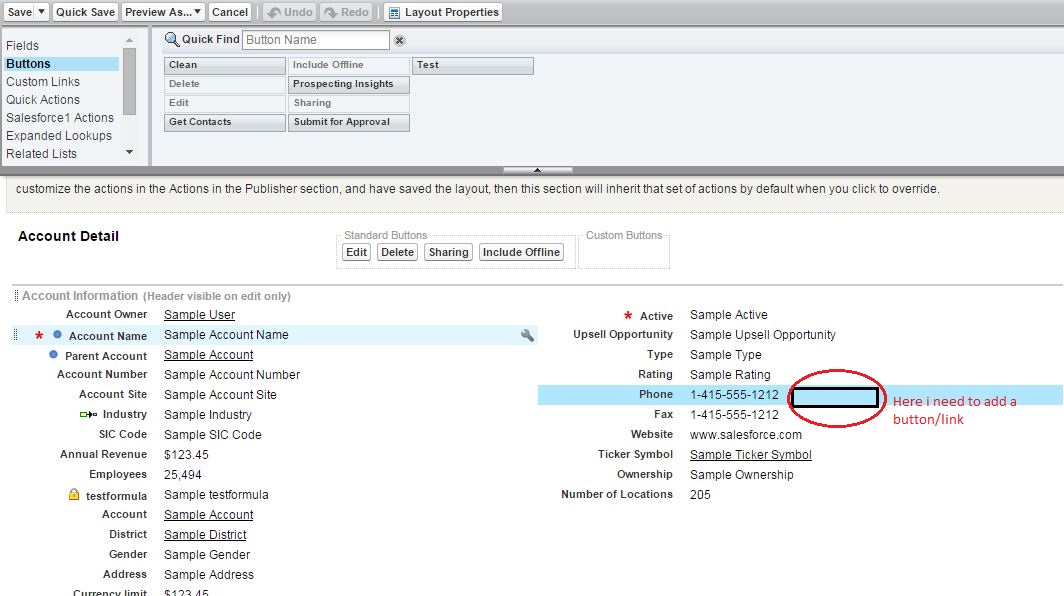This screenshot has height=596, width=1064.
Task: Select Quick Actions in the palette list
Action: [43, 100]
